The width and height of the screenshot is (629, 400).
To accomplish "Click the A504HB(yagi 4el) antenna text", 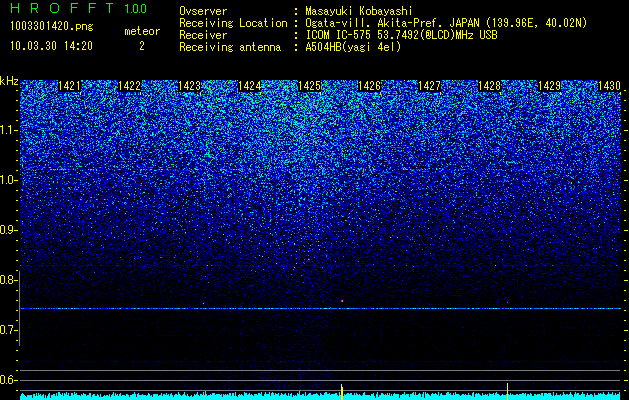I will (353, 47).
